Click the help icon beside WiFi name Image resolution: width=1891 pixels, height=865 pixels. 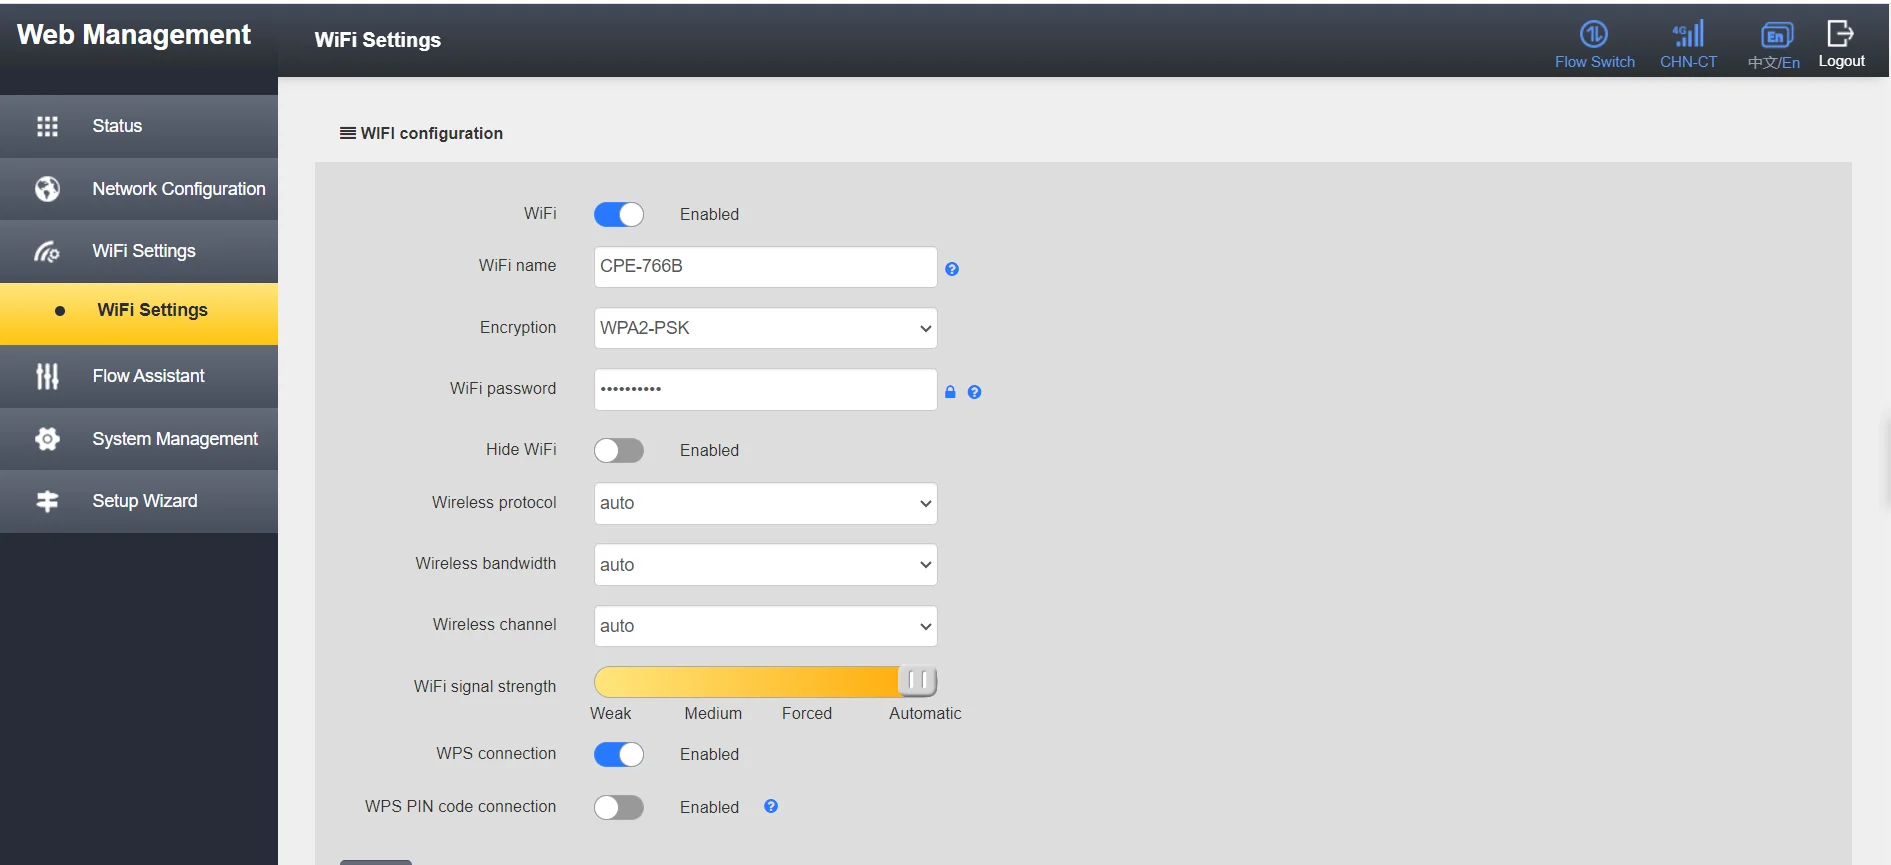pyautogui.click(x=952, y=269)
